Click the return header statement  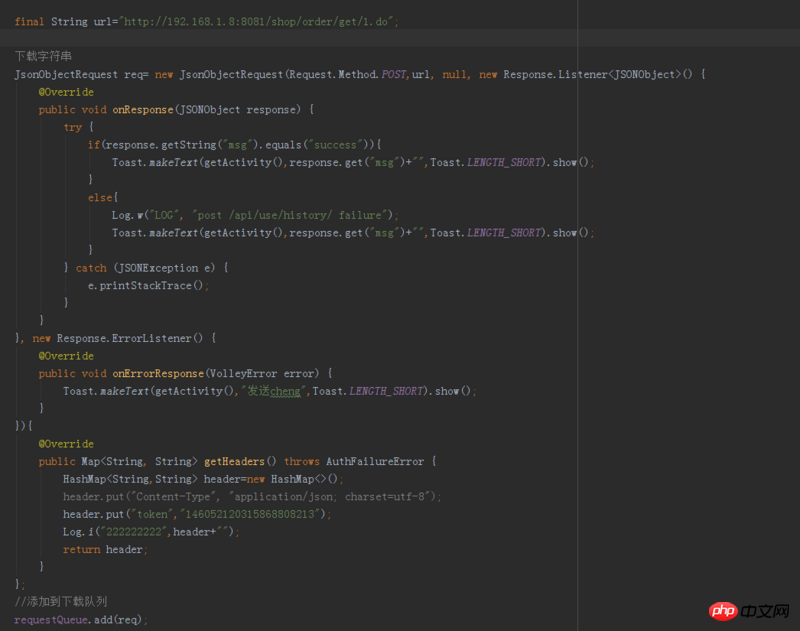point(105,549)
